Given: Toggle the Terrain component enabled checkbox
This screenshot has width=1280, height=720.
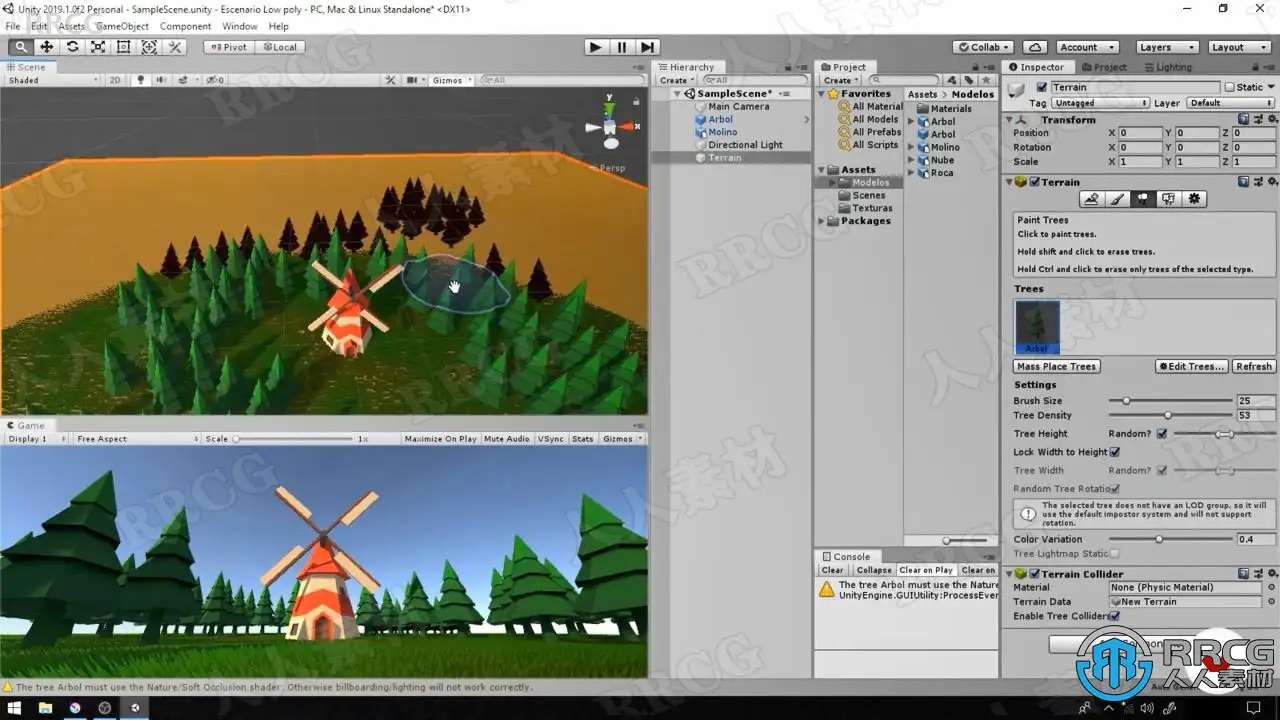Looking at the screenshot, I should pos(1033,182).
